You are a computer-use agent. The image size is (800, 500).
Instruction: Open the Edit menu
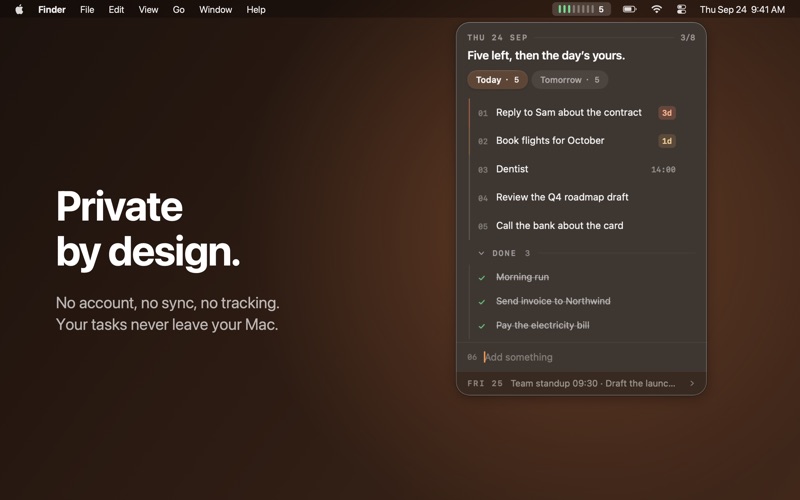click(x=116, y=9)
